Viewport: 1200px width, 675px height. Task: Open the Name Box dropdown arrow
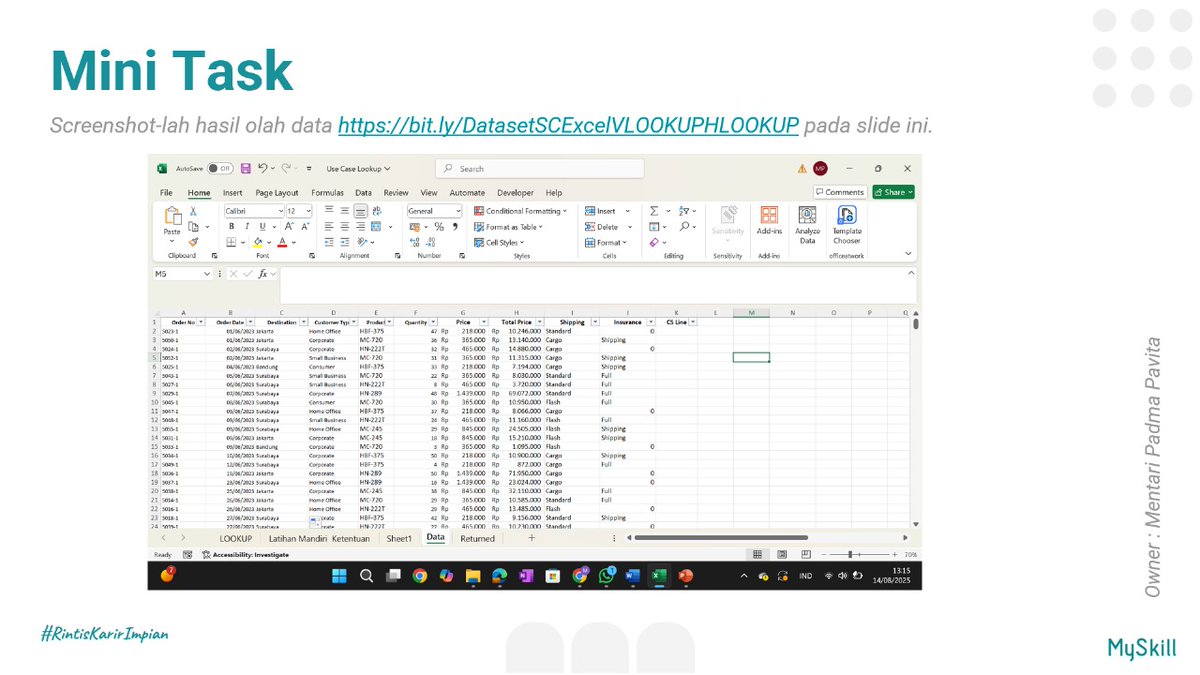(208, 273)
